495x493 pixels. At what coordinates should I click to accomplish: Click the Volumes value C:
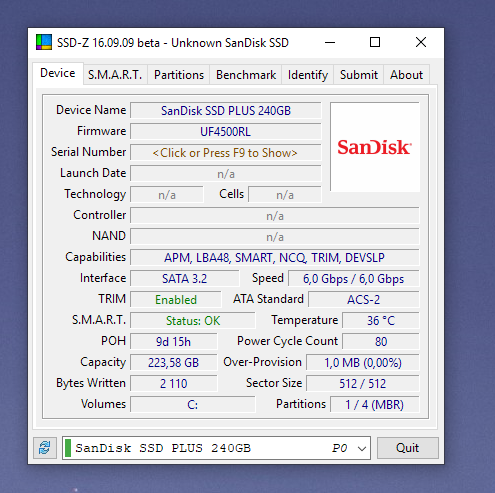click(x=193, y=405)
